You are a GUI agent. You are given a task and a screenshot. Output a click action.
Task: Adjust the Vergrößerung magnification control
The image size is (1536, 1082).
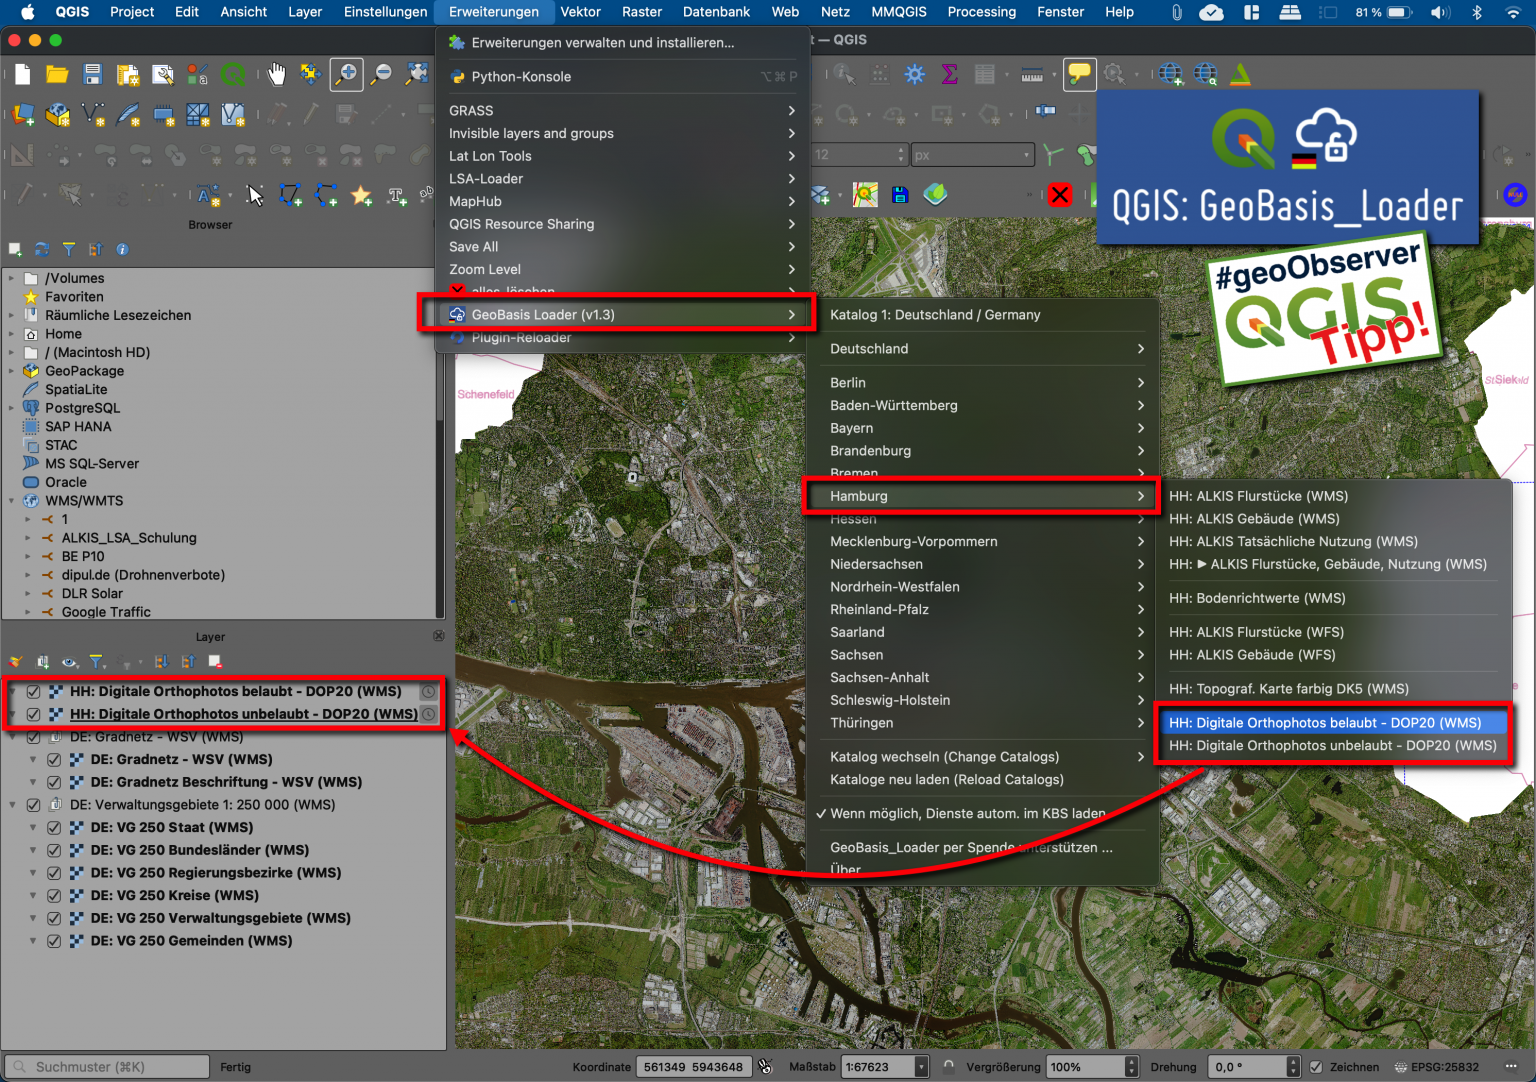1093,1066
